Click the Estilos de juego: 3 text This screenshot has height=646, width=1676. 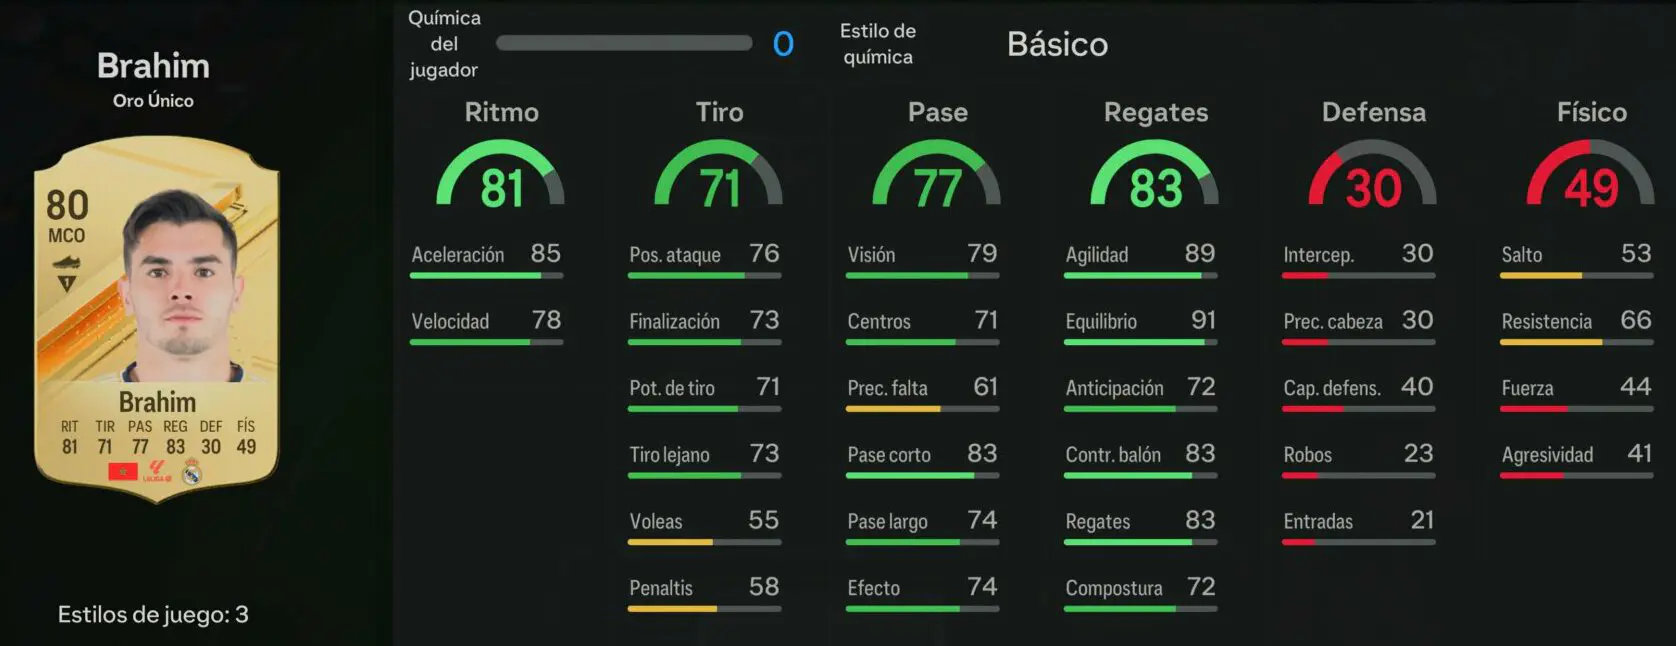[x=153, y=614]
